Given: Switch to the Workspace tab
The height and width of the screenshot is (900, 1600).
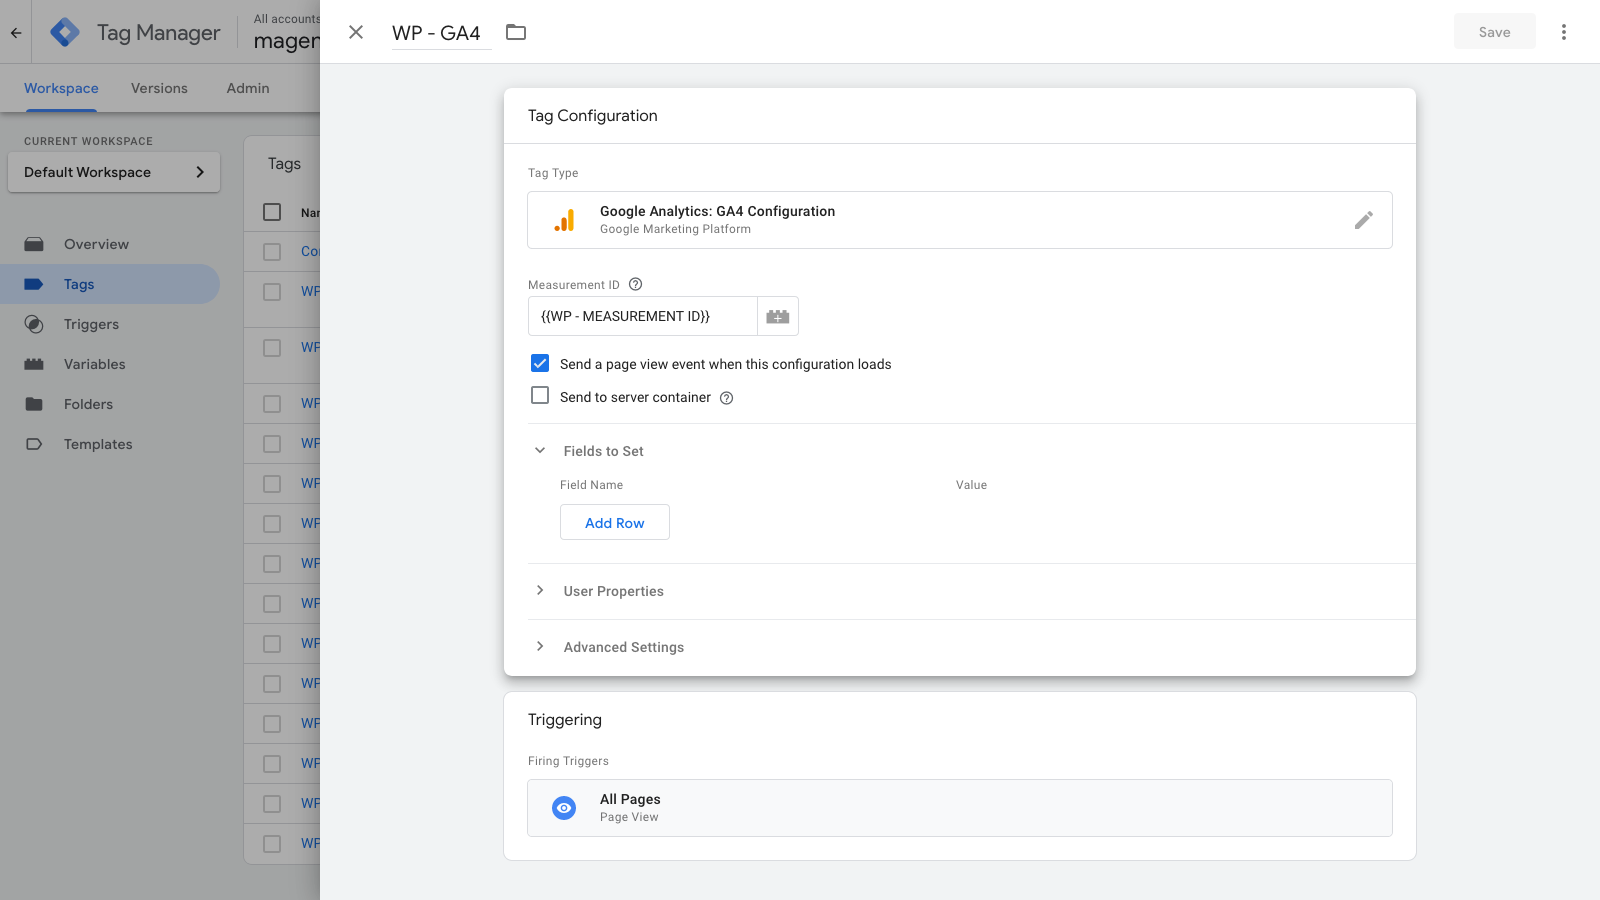Looking at the screenshot, I should pos(61,88).
